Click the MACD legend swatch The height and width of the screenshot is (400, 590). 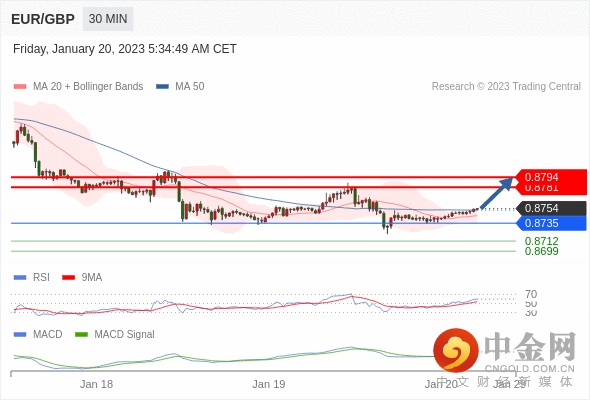click(20, 334)
